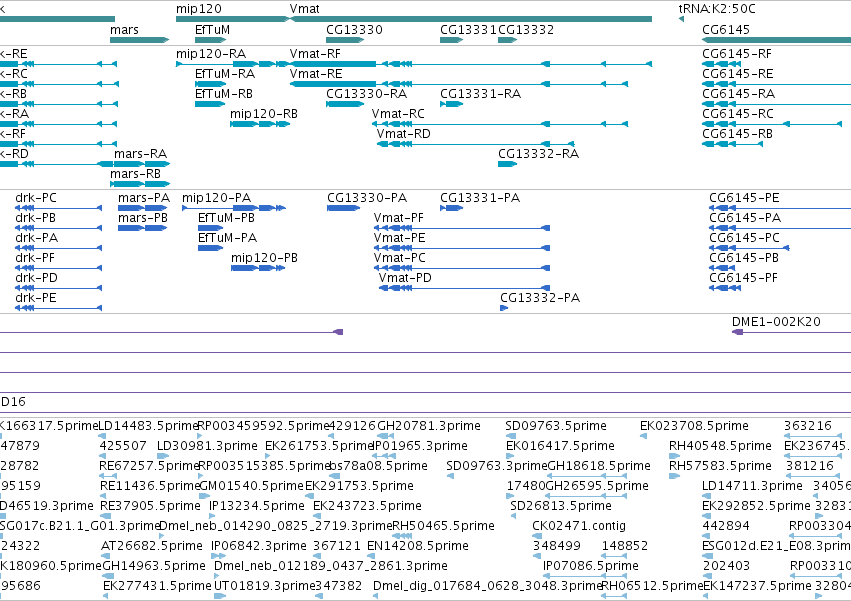
Task: Open the Vmat-RC transcript label
Action: coord(398,114)
